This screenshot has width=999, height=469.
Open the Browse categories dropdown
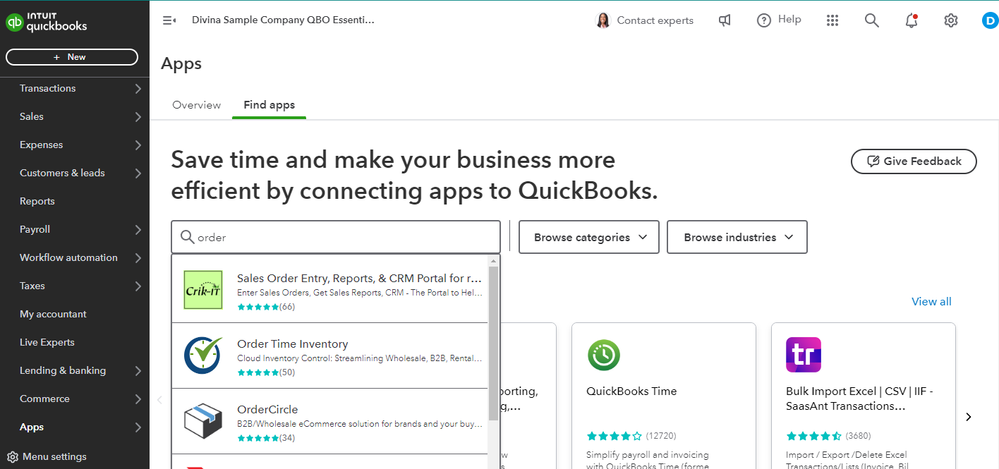pos(589,237)
